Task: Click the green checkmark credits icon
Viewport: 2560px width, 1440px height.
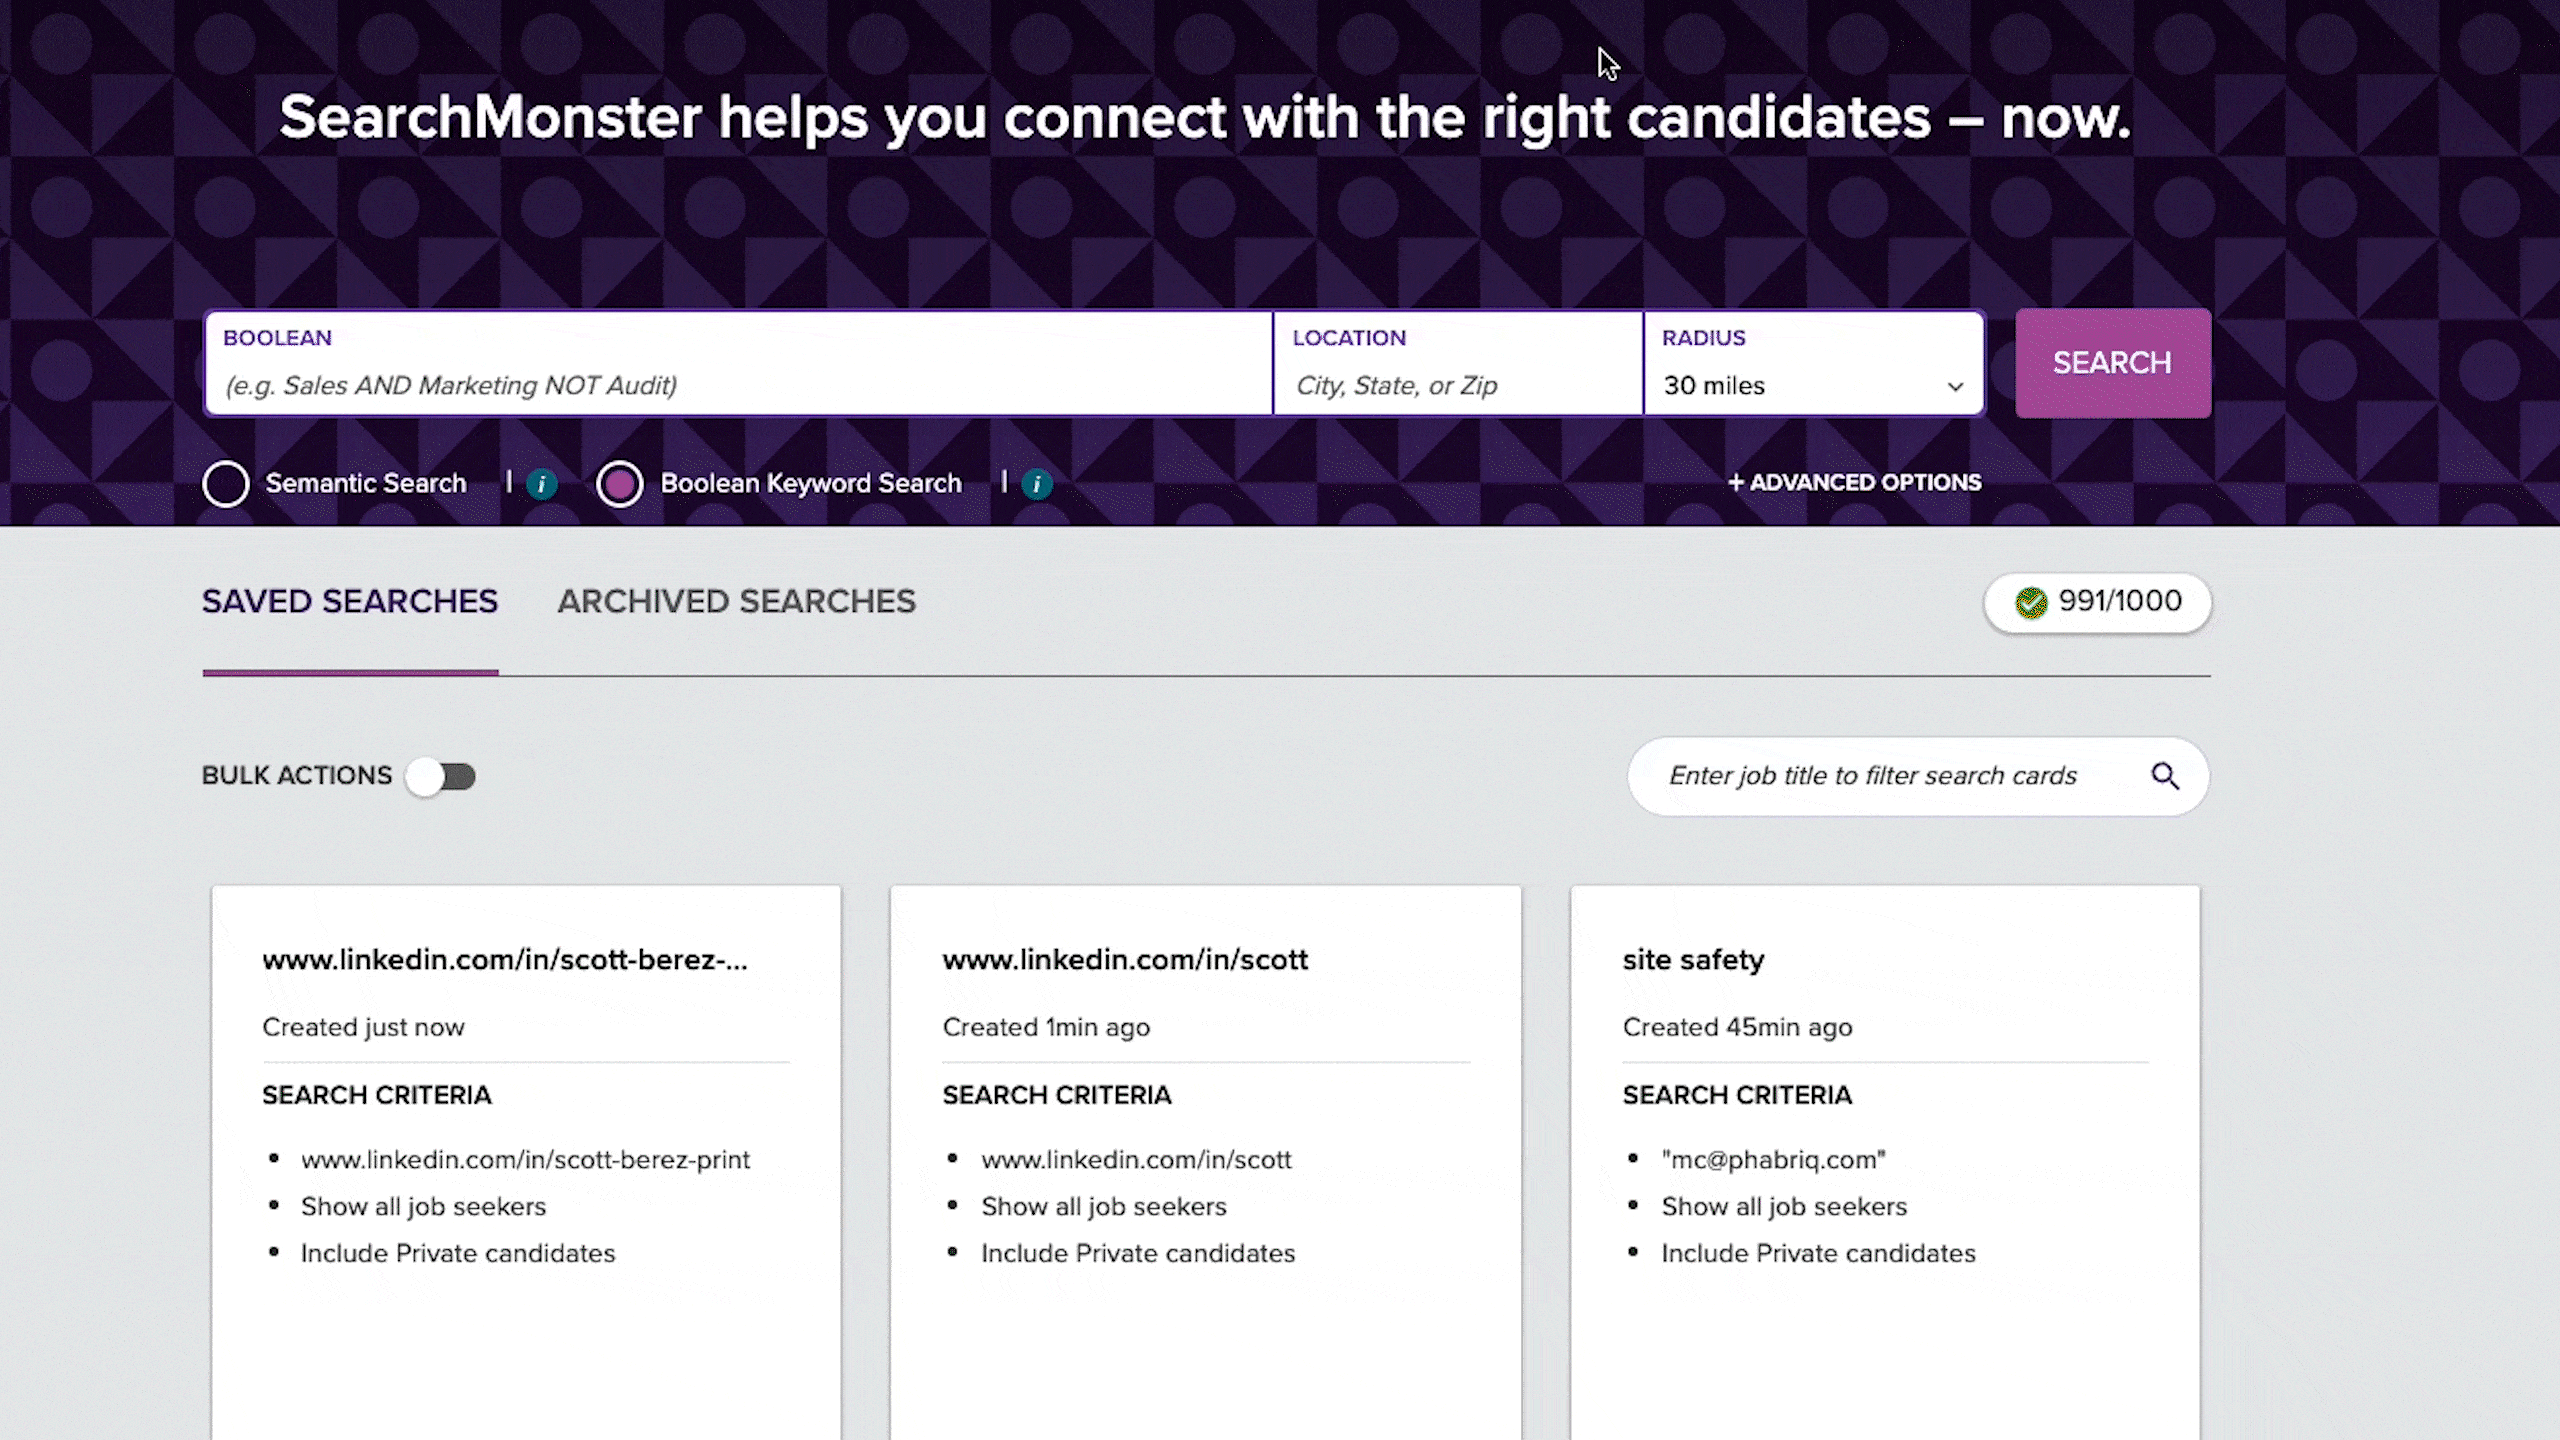Action: tap(2031, 602)
